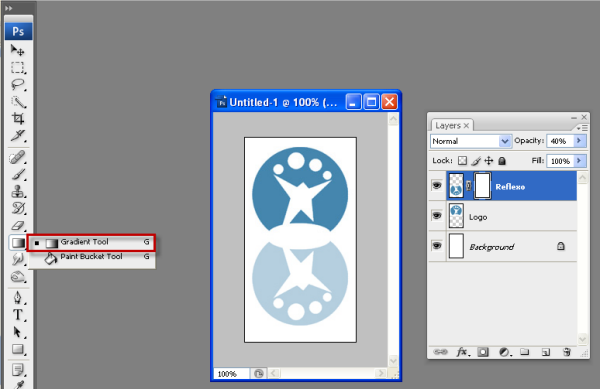Select the Smudge tool in toolbar

[x=18, y=259]
